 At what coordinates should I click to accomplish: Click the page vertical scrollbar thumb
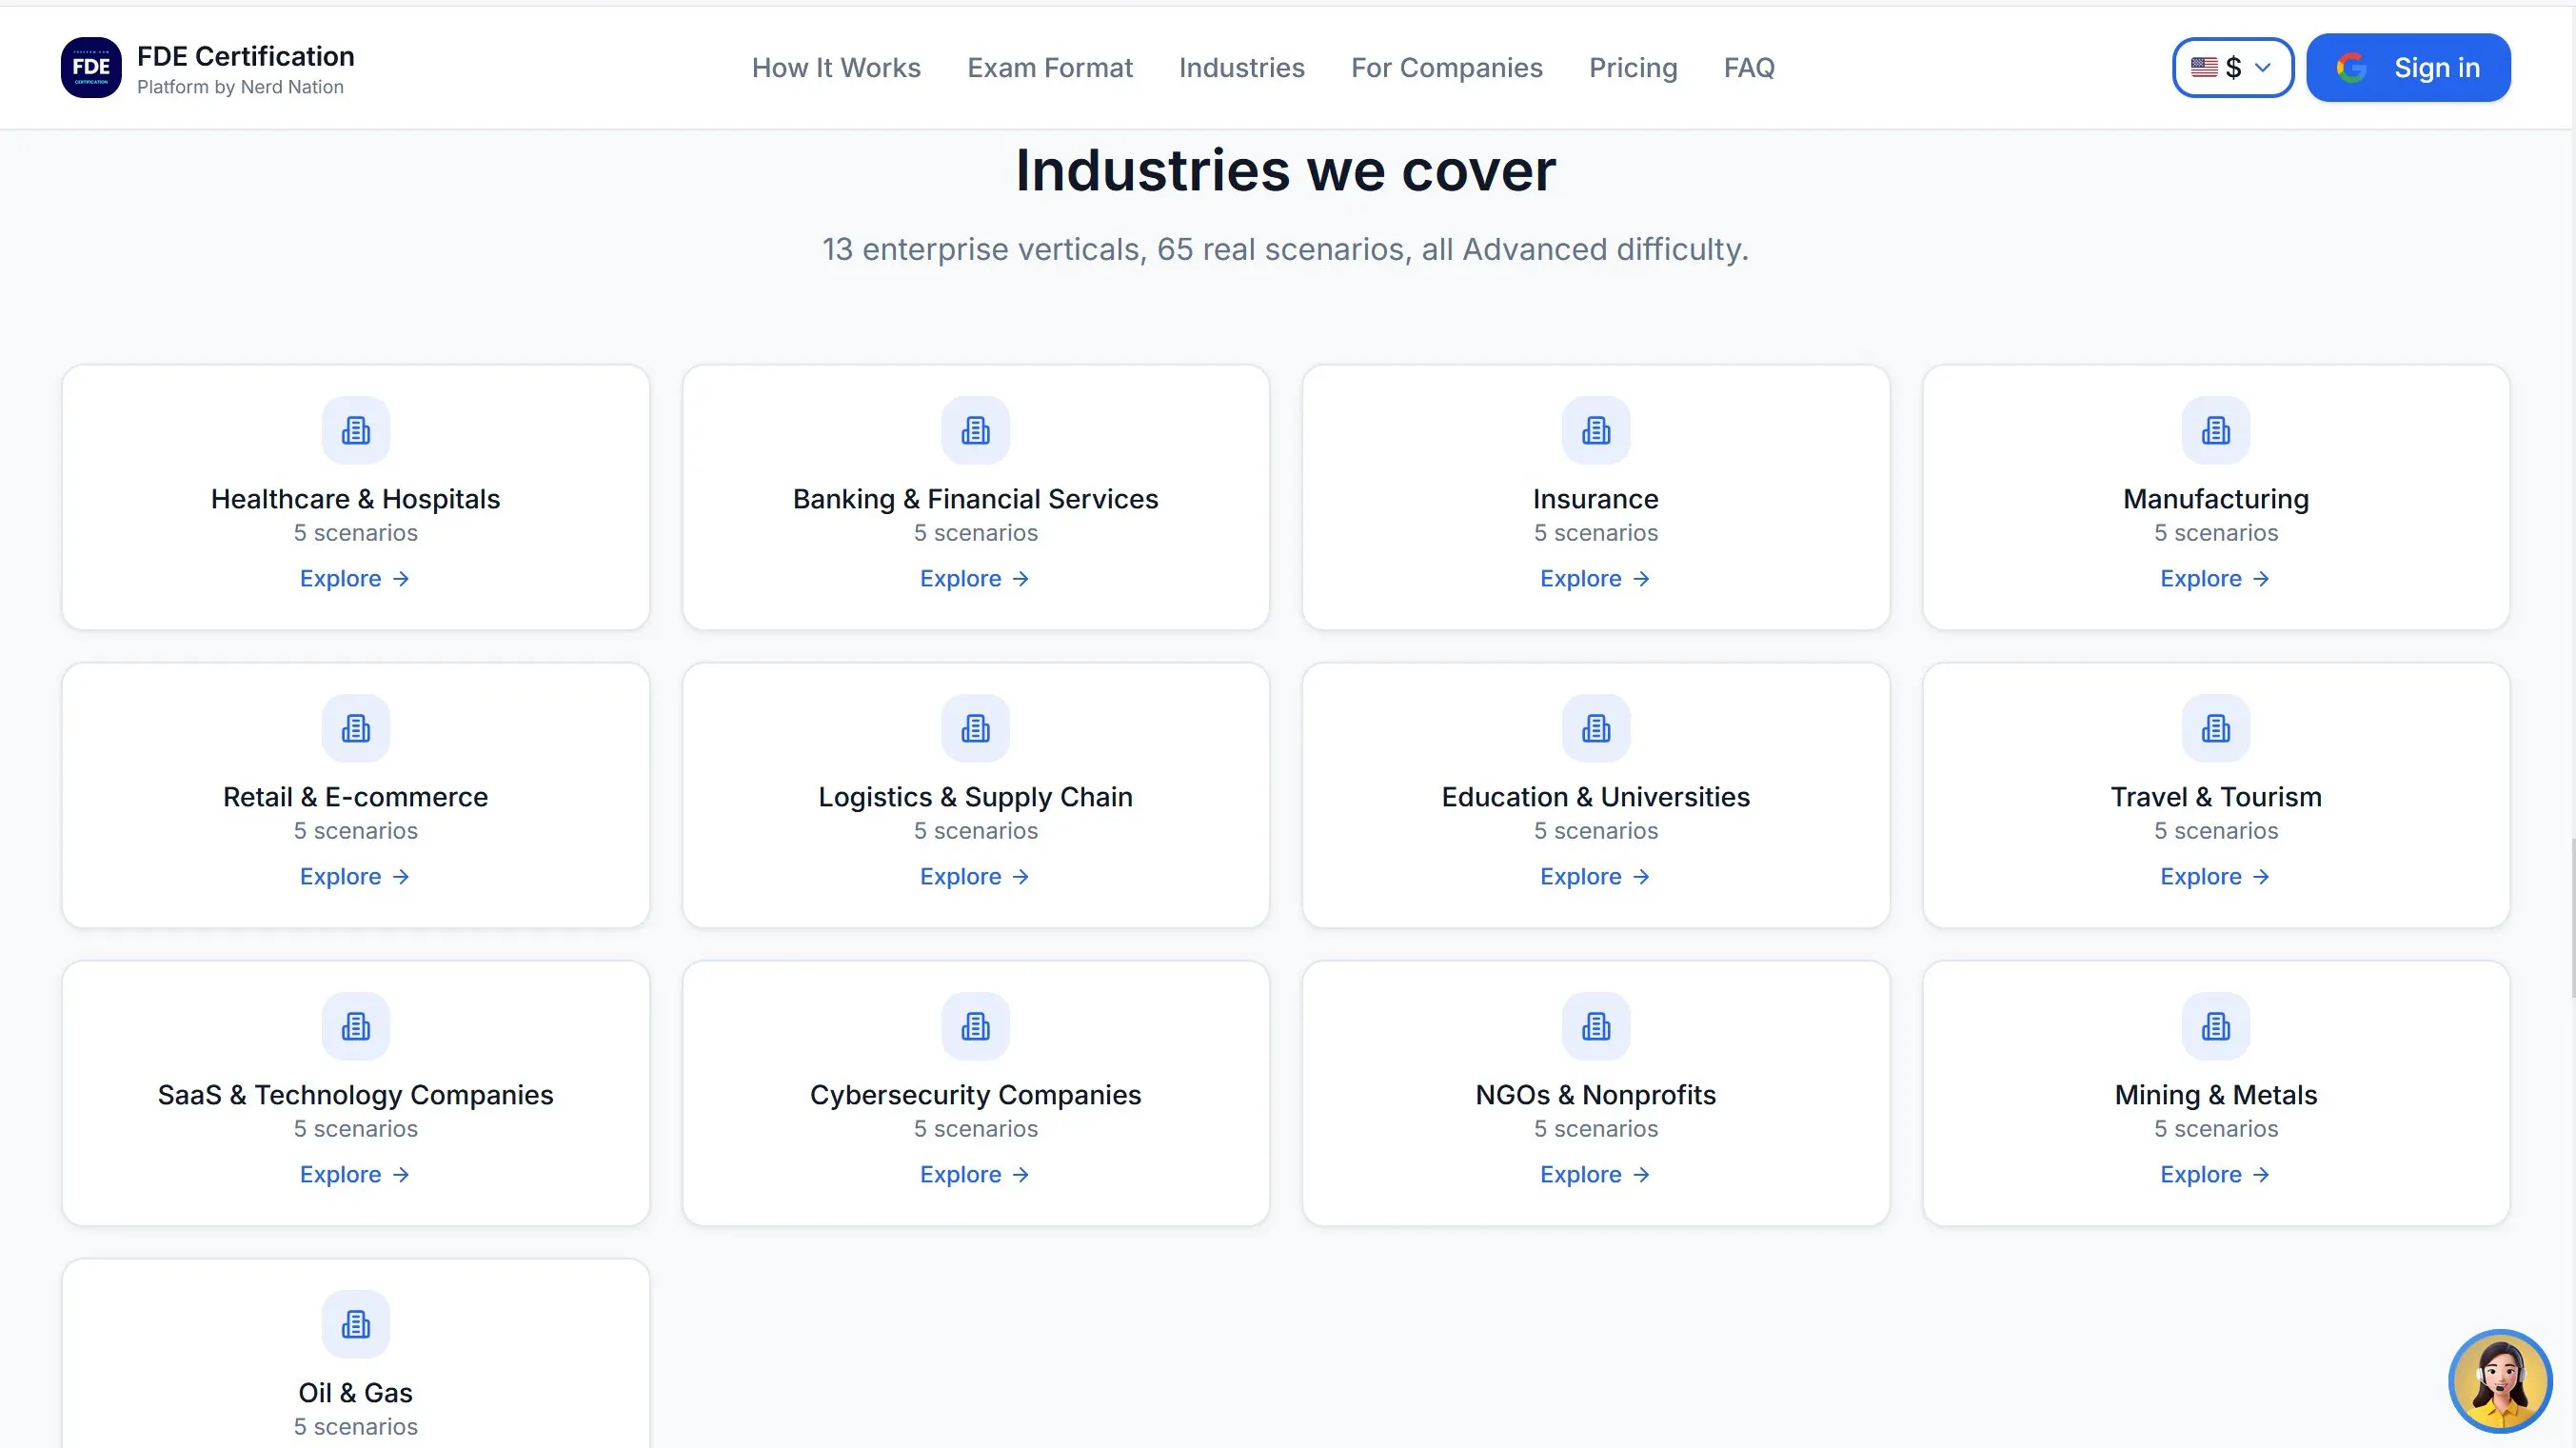2572,918
